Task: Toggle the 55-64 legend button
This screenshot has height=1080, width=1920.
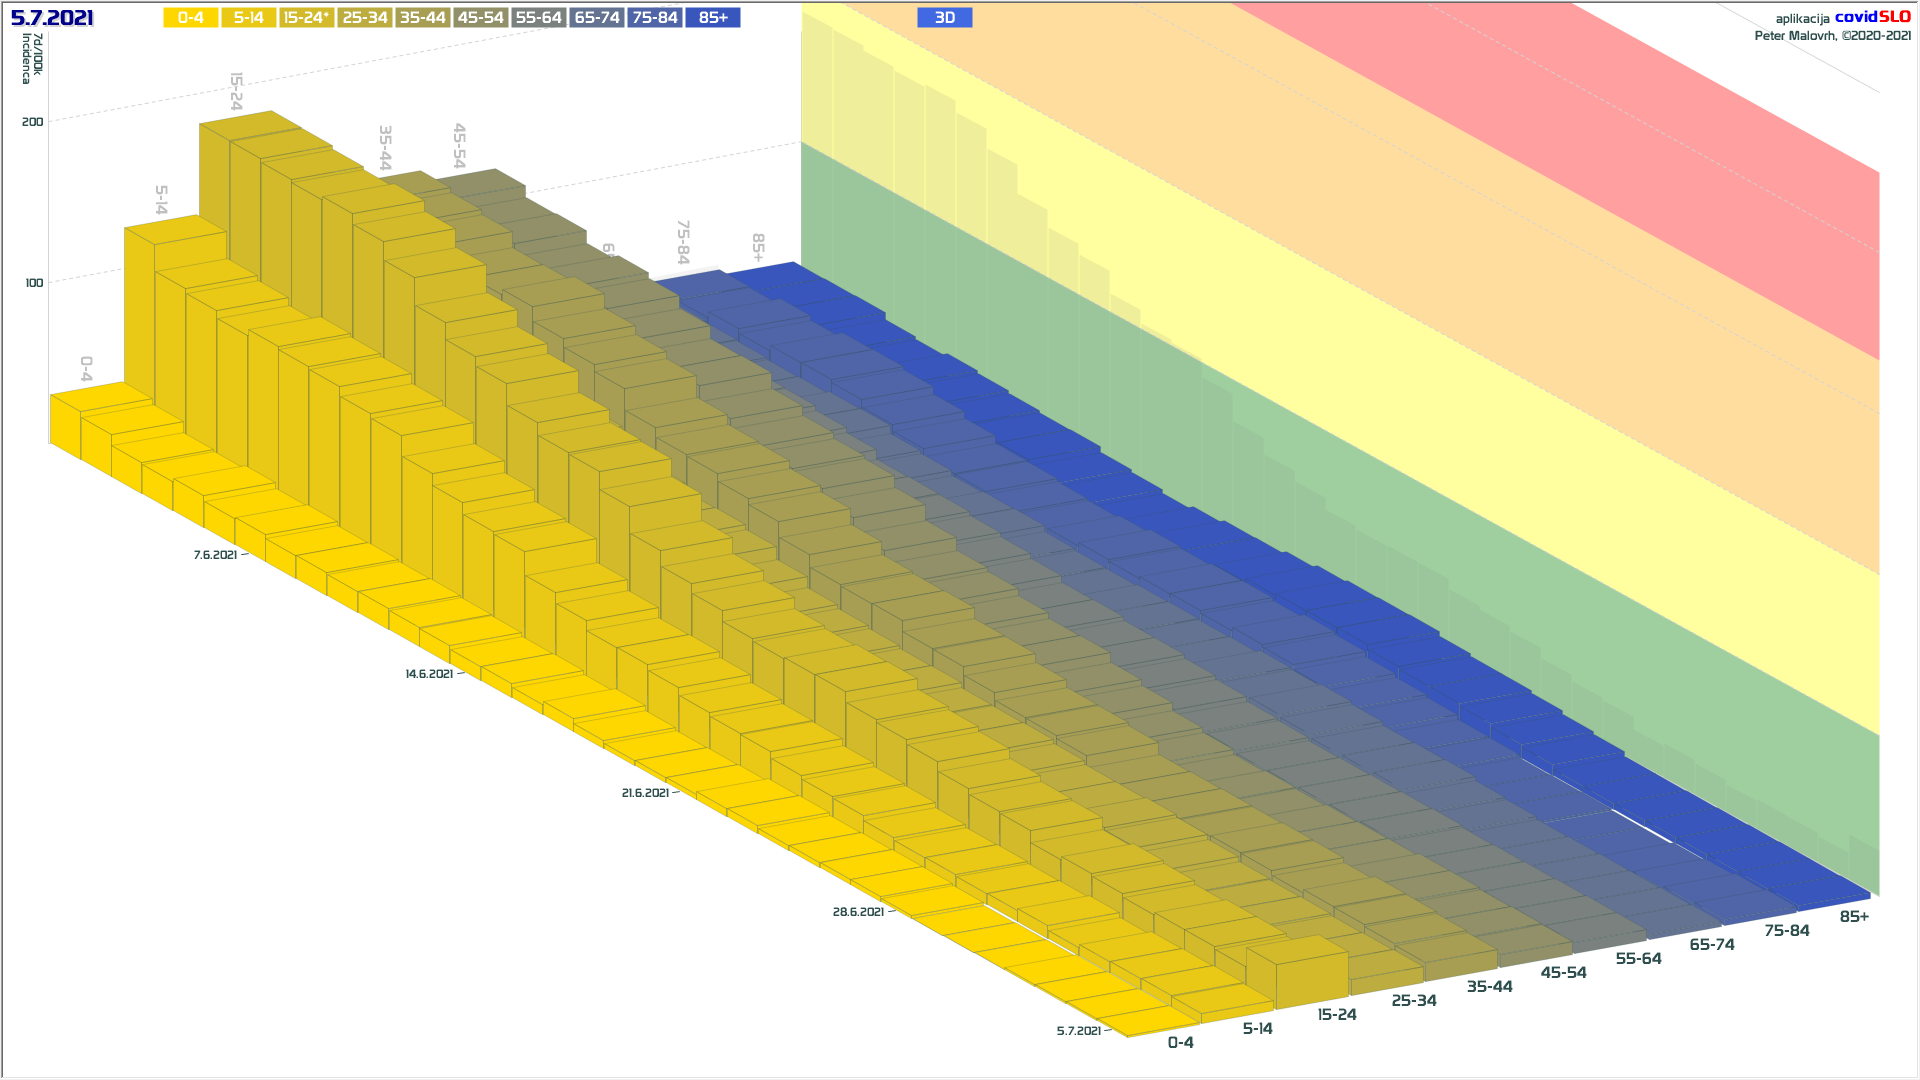Action: coord(538,18)
